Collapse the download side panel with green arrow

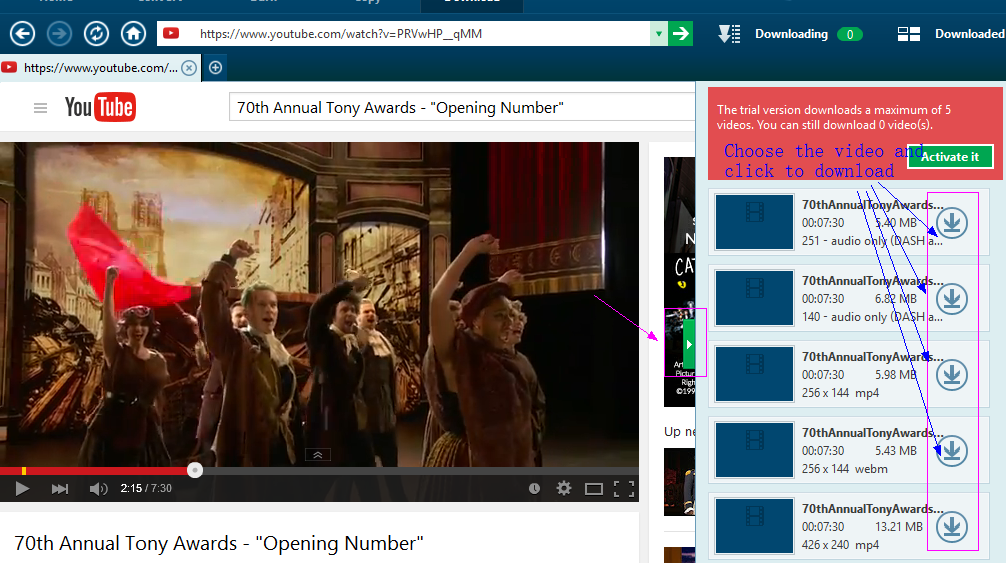pyautogui.click(x=689, y=344)
